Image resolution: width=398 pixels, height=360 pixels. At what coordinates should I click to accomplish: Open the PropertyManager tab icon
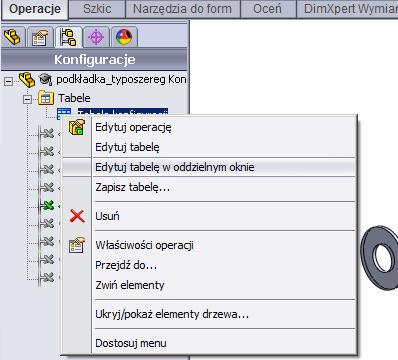tap(40, 37)
